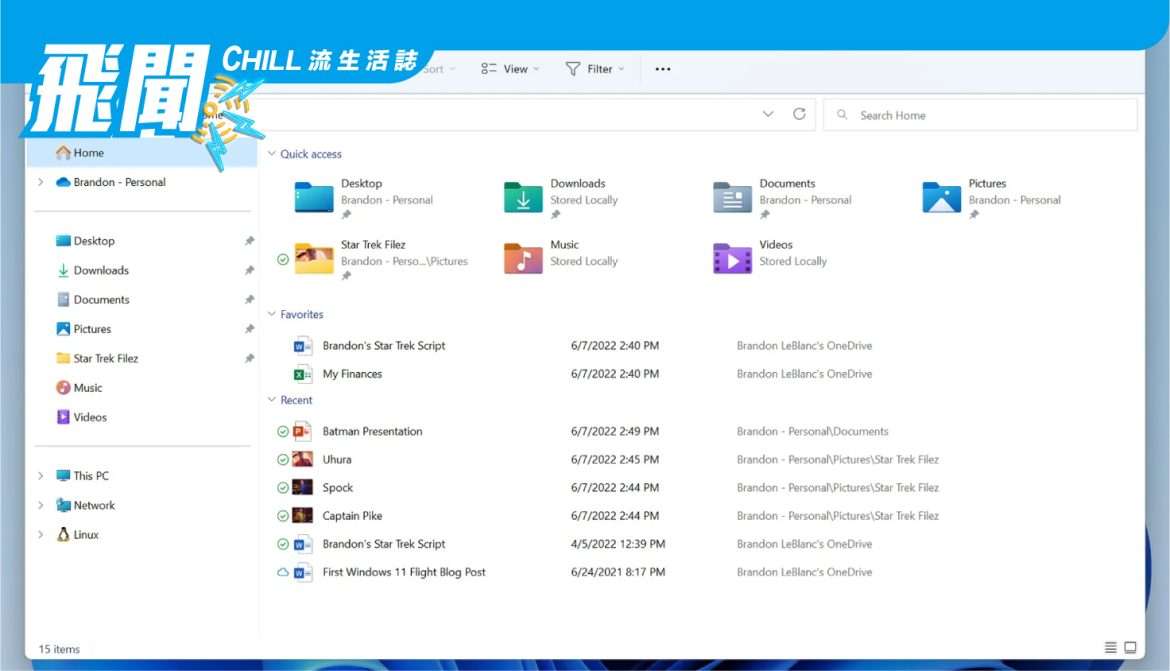Expand the This PC tree node
Screen dimensions: 1170x671
[41, 475]
